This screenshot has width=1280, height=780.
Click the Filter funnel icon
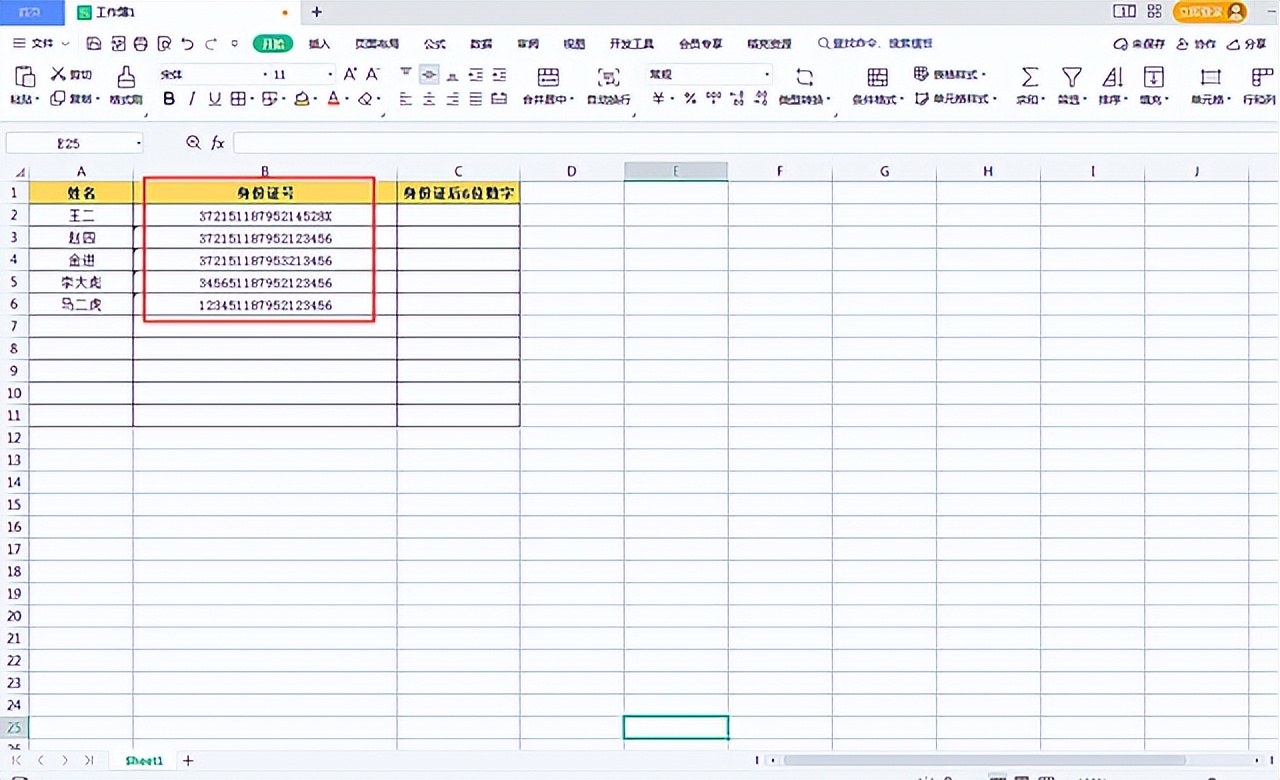point(1071,77)
